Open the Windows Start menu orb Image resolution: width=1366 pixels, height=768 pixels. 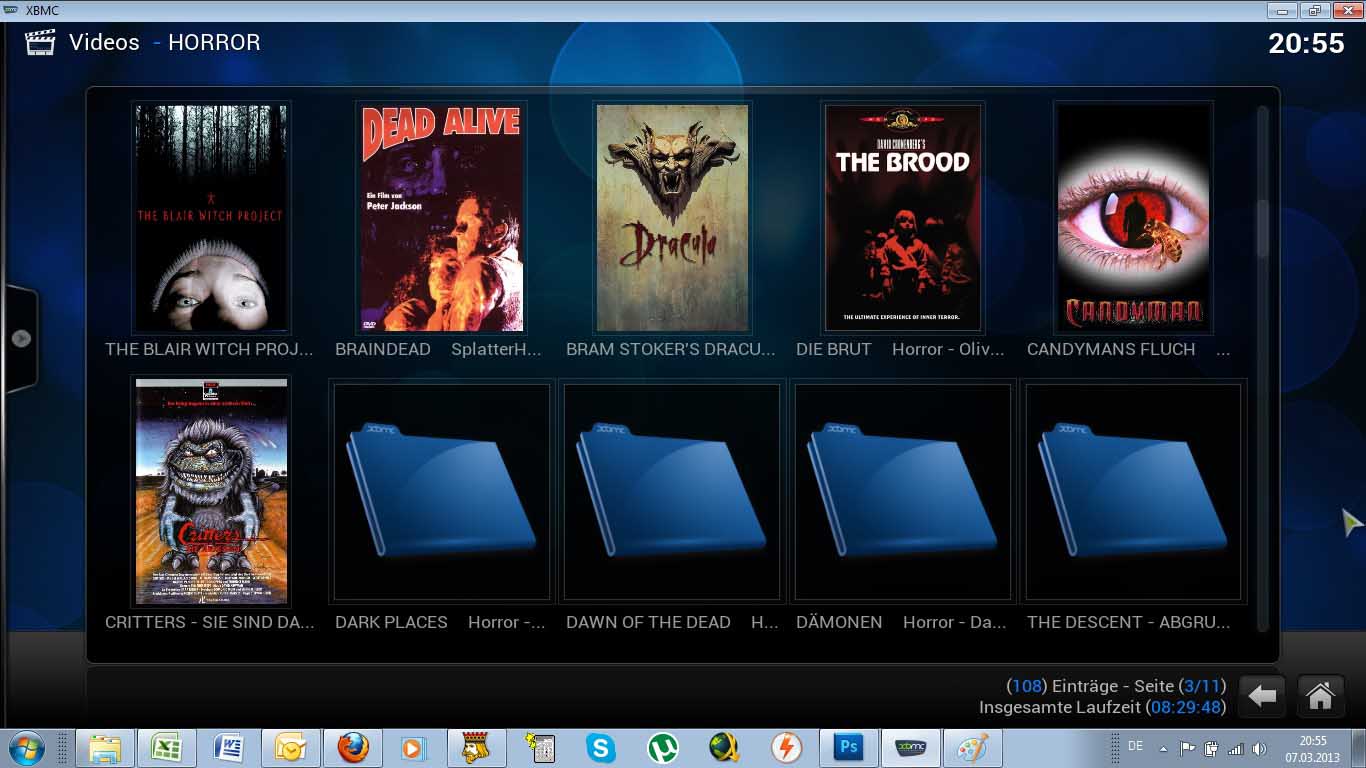click(x=25, y=748)
